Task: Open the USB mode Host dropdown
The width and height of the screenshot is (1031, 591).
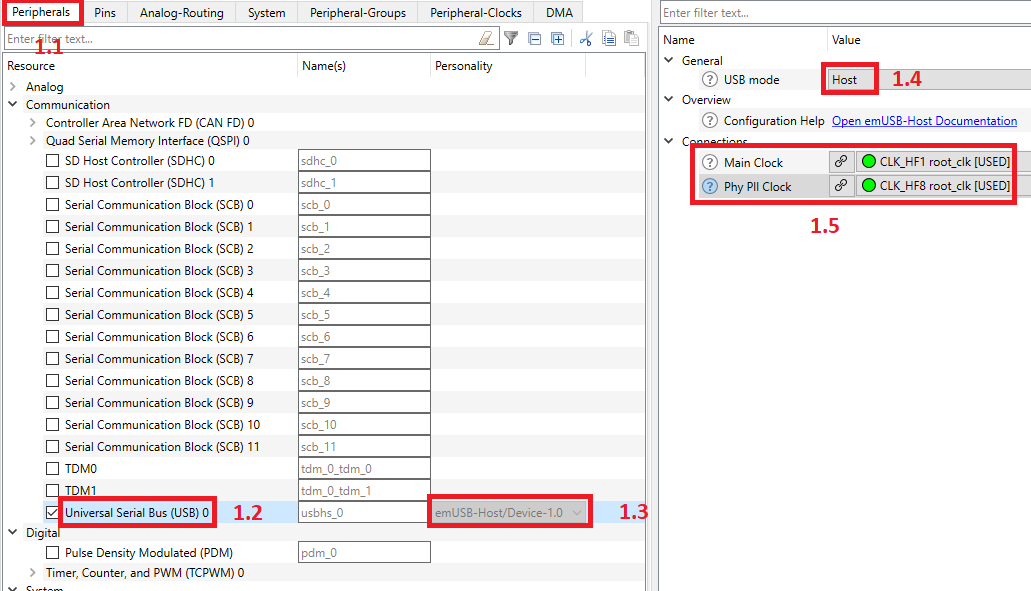Action: [851, 80]
